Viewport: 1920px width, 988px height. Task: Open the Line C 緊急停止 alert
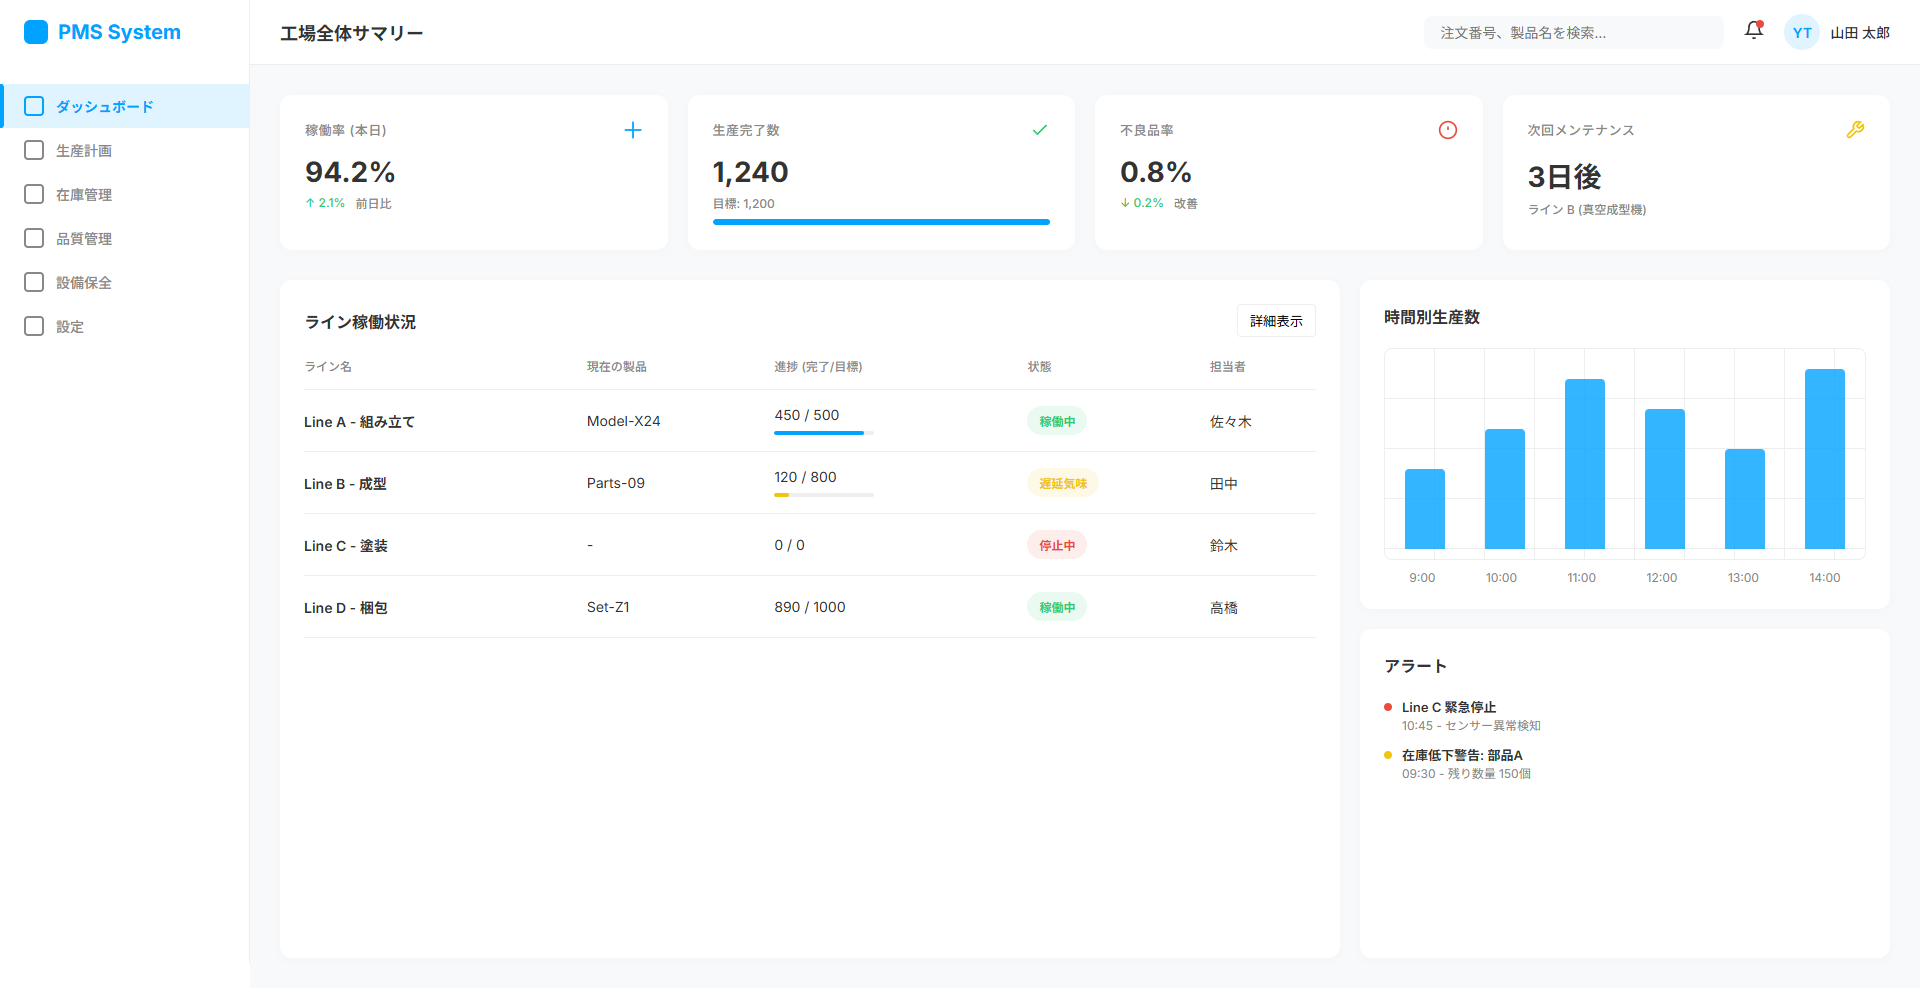pos(1449,707)
